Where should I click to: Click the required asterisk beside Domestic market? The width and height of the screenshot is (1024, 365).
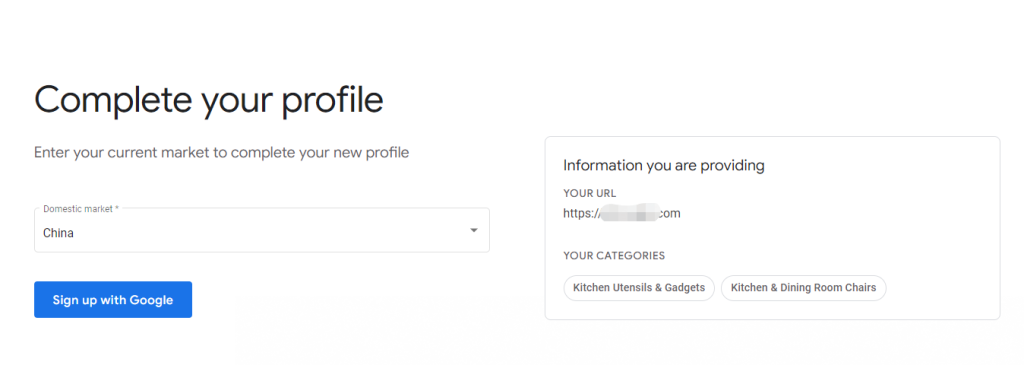click(117, 208)
